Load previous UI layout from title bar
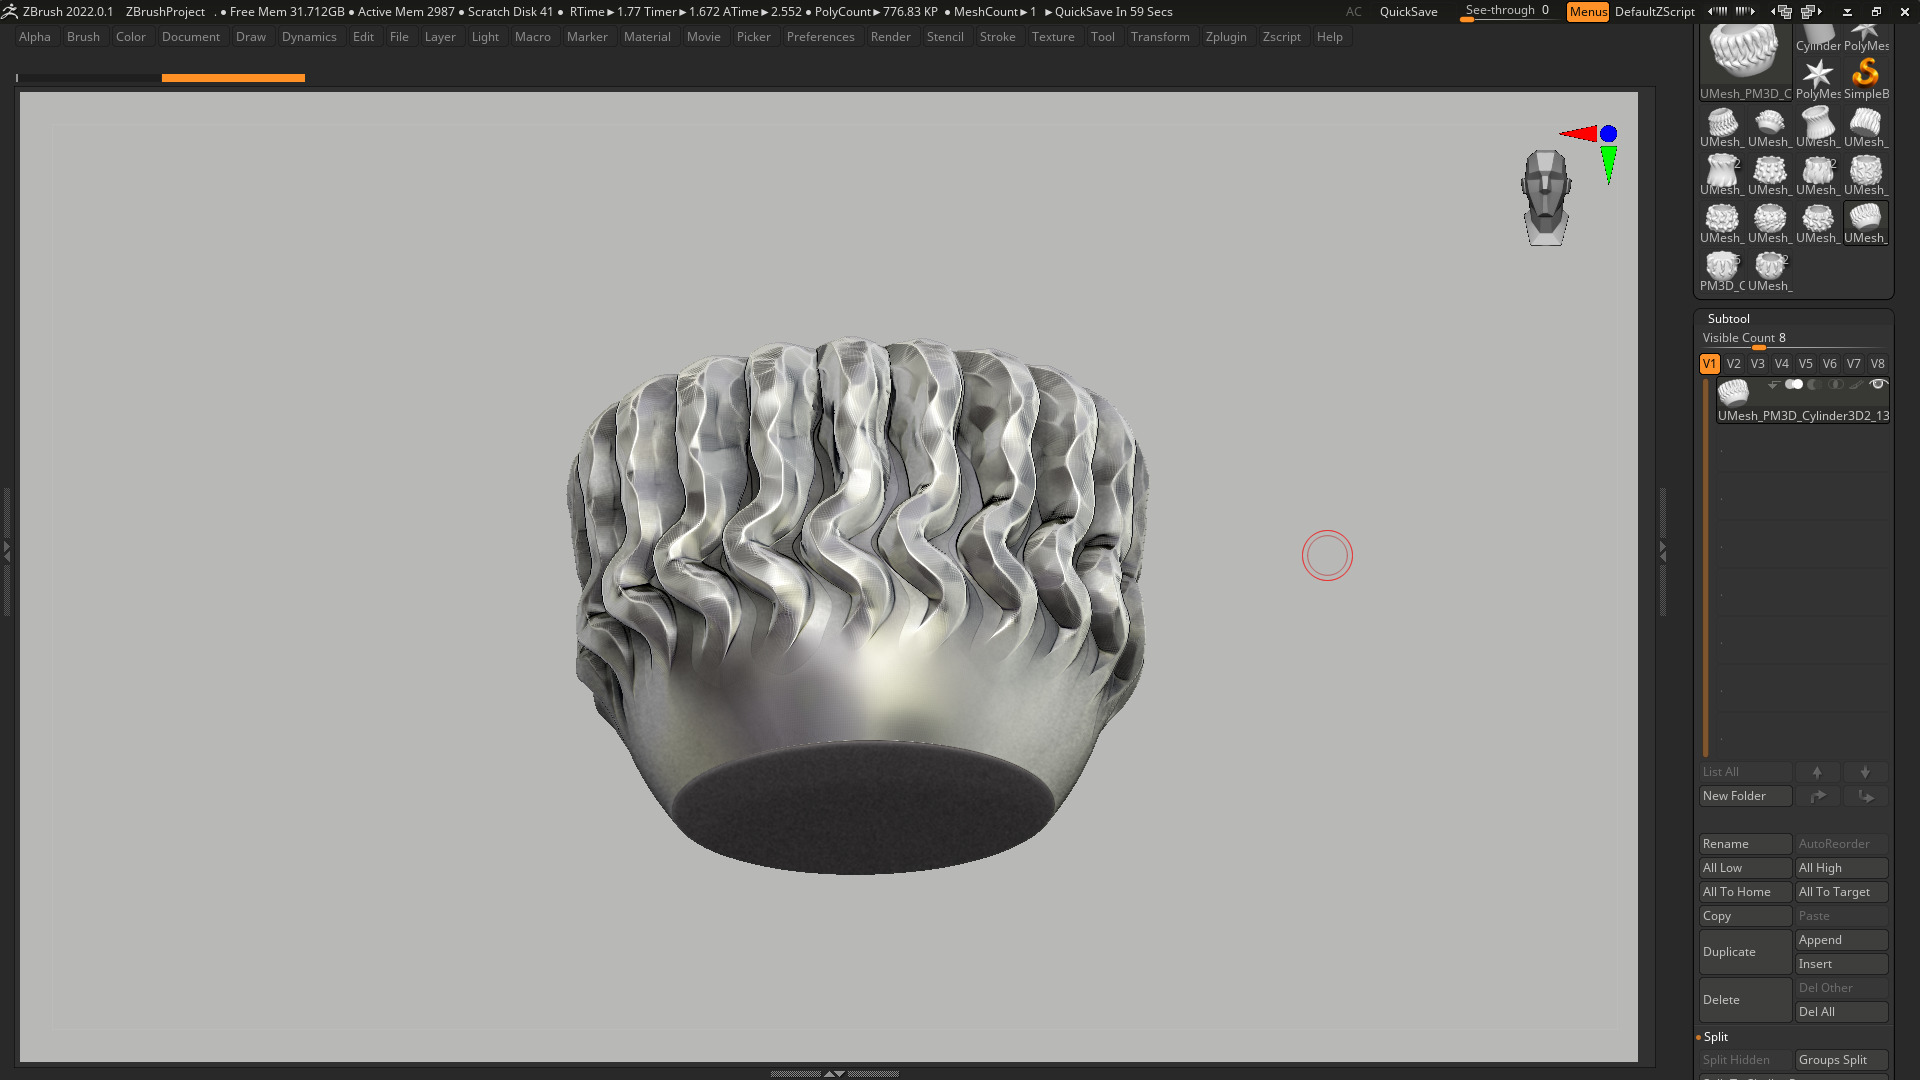Image resolution: width=1920 pixels, height=1080 pixels. click(1781, 11)
